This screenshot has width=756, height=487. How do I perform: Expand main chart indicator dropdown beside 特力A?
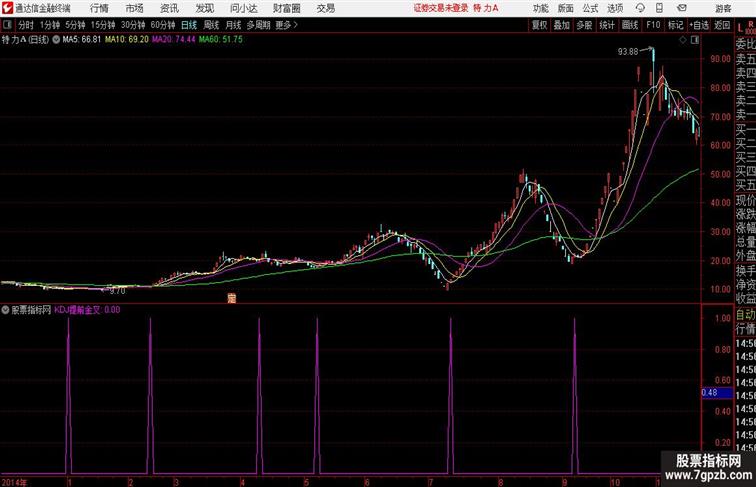pyautogui.click(x=56, y=40)
